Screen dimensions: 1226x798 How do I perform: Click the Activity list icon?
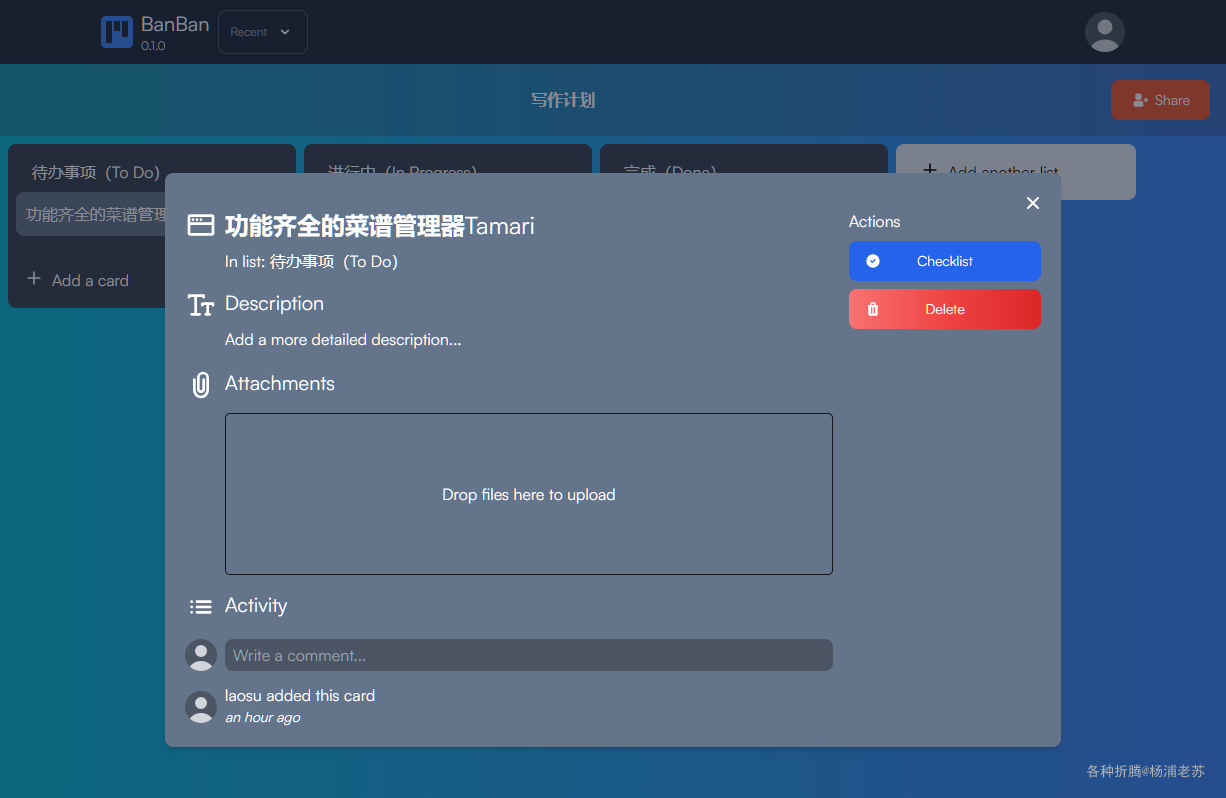click(x=201, y=607)
